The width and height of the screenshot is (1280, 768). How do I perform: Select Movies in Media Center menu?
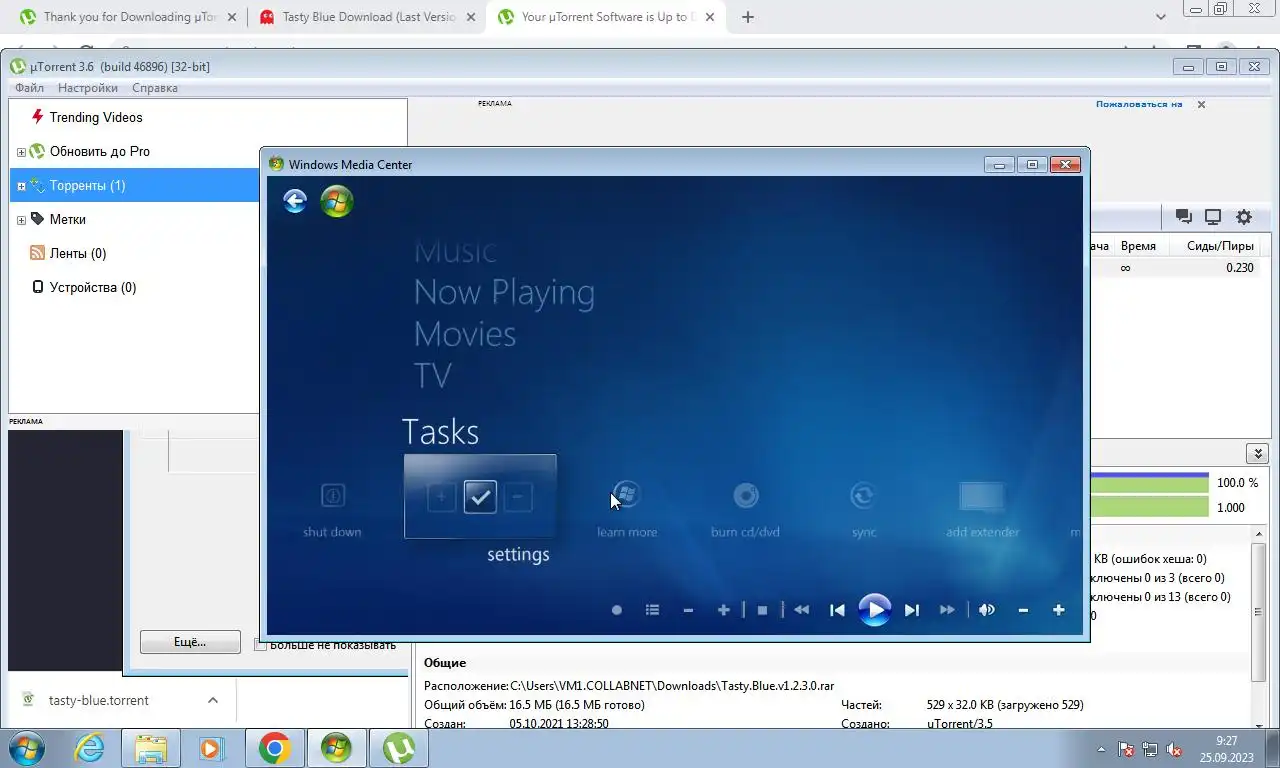point(465,334)
